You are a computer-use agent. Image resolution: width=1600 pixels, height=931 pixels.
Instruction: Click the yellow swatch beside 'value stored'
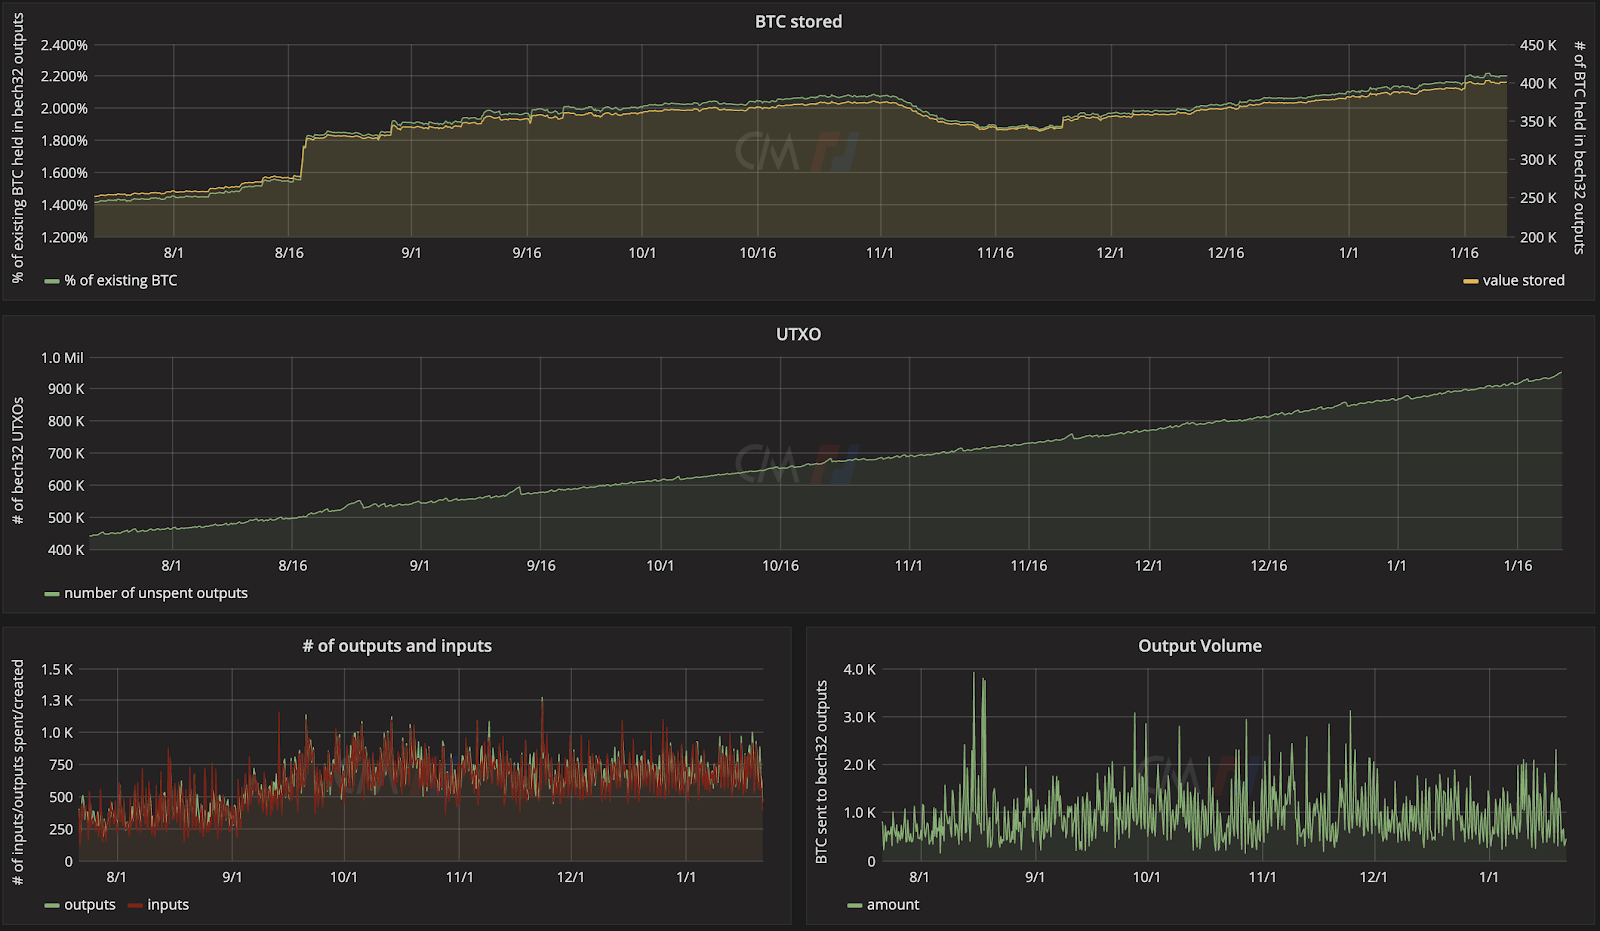(1470, 282)
